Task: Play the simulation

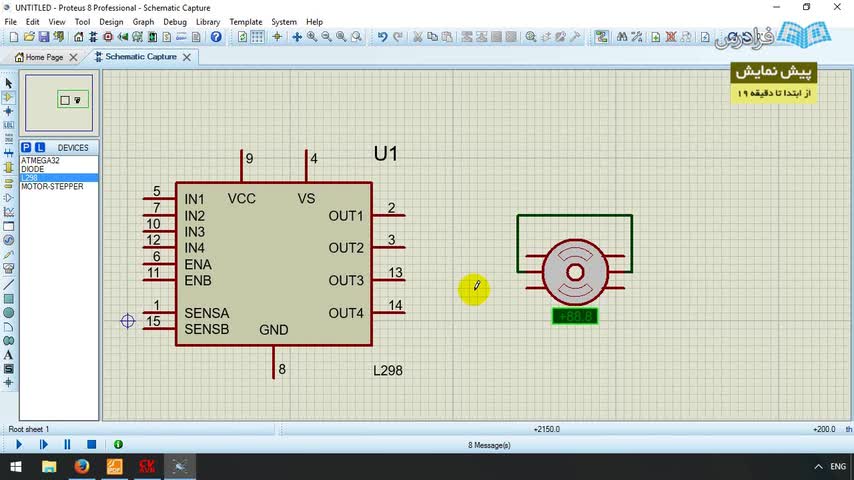Action: pos(19,445)
